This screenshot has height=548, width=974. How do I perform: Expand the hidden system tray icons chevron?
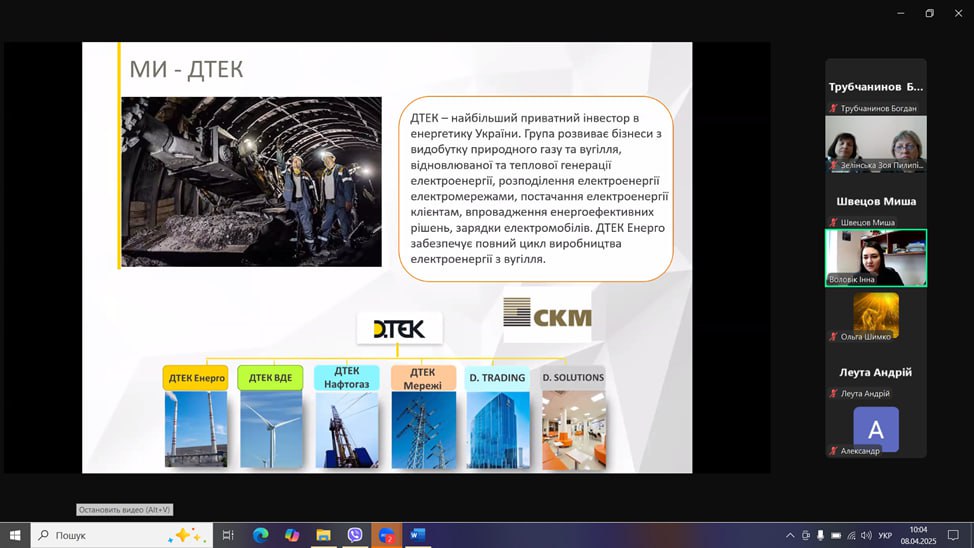[790, 535]
